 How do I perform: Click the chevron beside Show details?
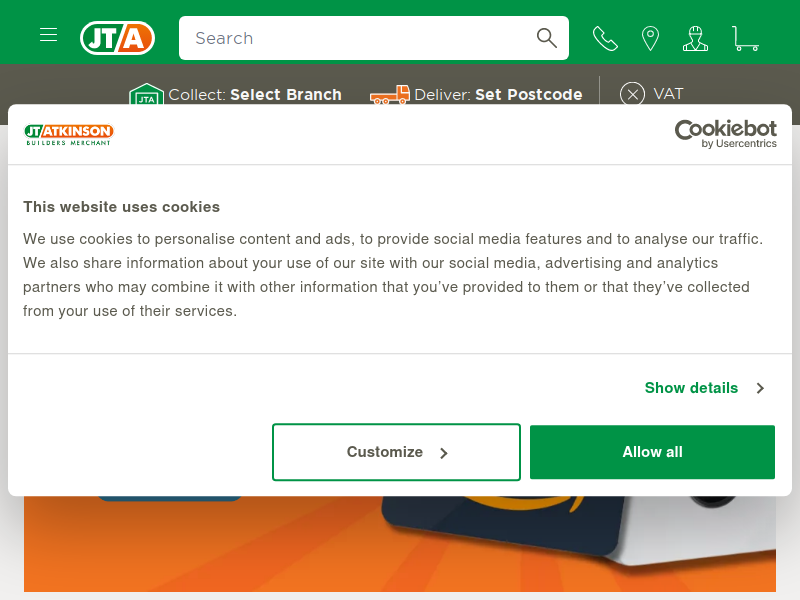coord(760,388)
